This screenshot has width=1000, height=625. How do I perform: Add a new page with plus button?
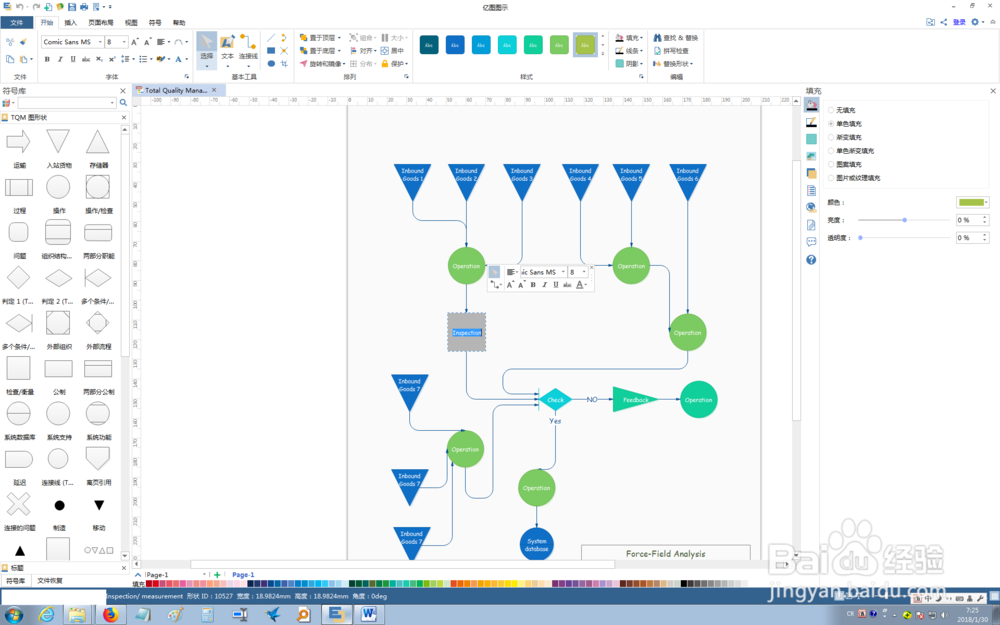[x=217, y=575]
